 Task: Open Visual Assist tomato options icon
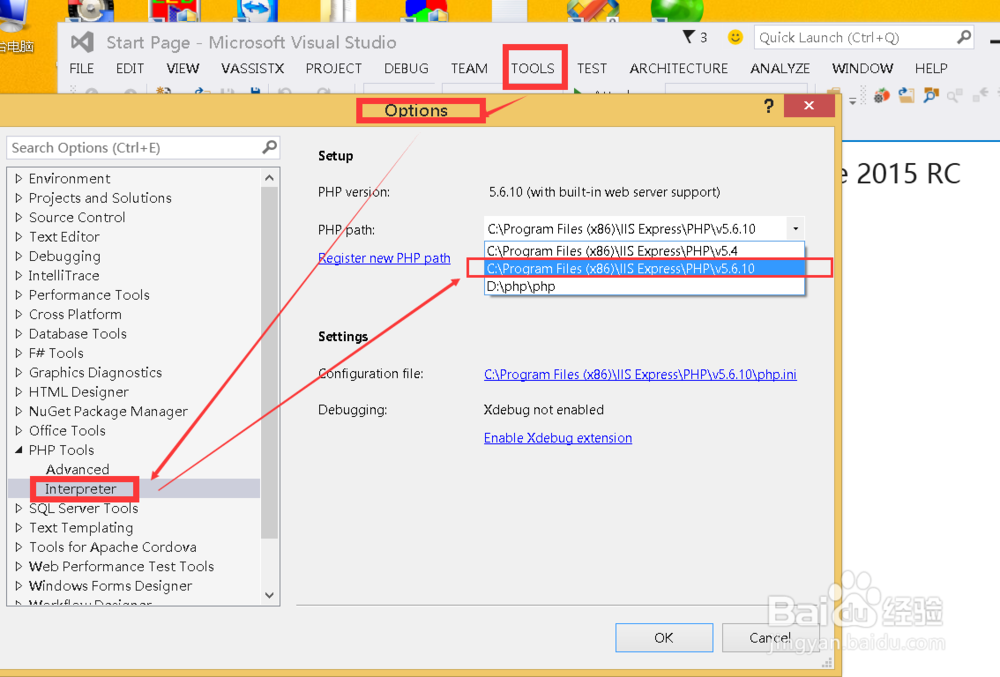(x=881, y=96)
